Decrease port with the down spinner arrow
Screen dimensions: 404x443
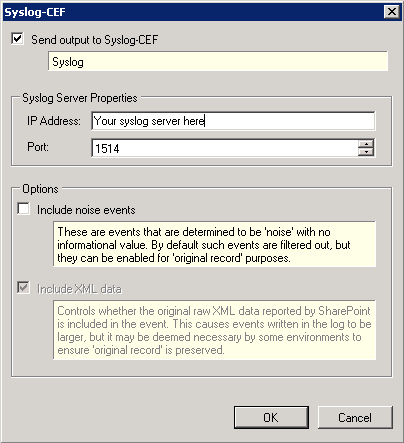[x=366, y=152]
